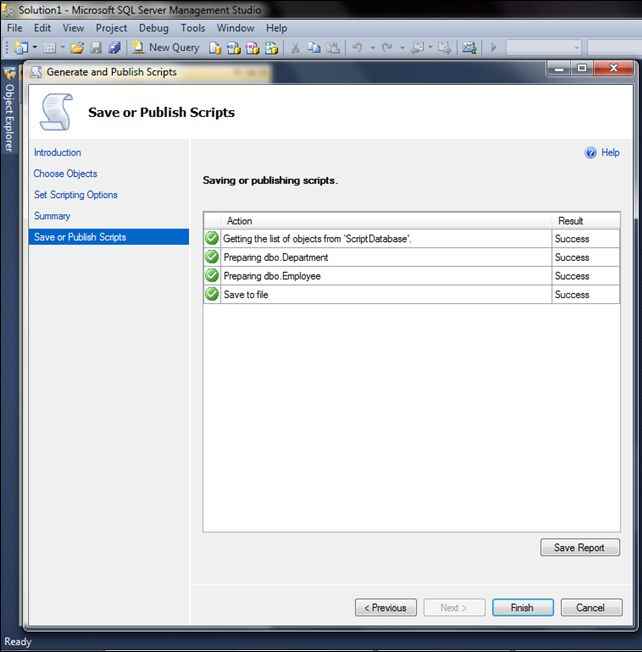Select the 'Getting the list of objects' row
The image size is (642, 652).
(411, 239)
